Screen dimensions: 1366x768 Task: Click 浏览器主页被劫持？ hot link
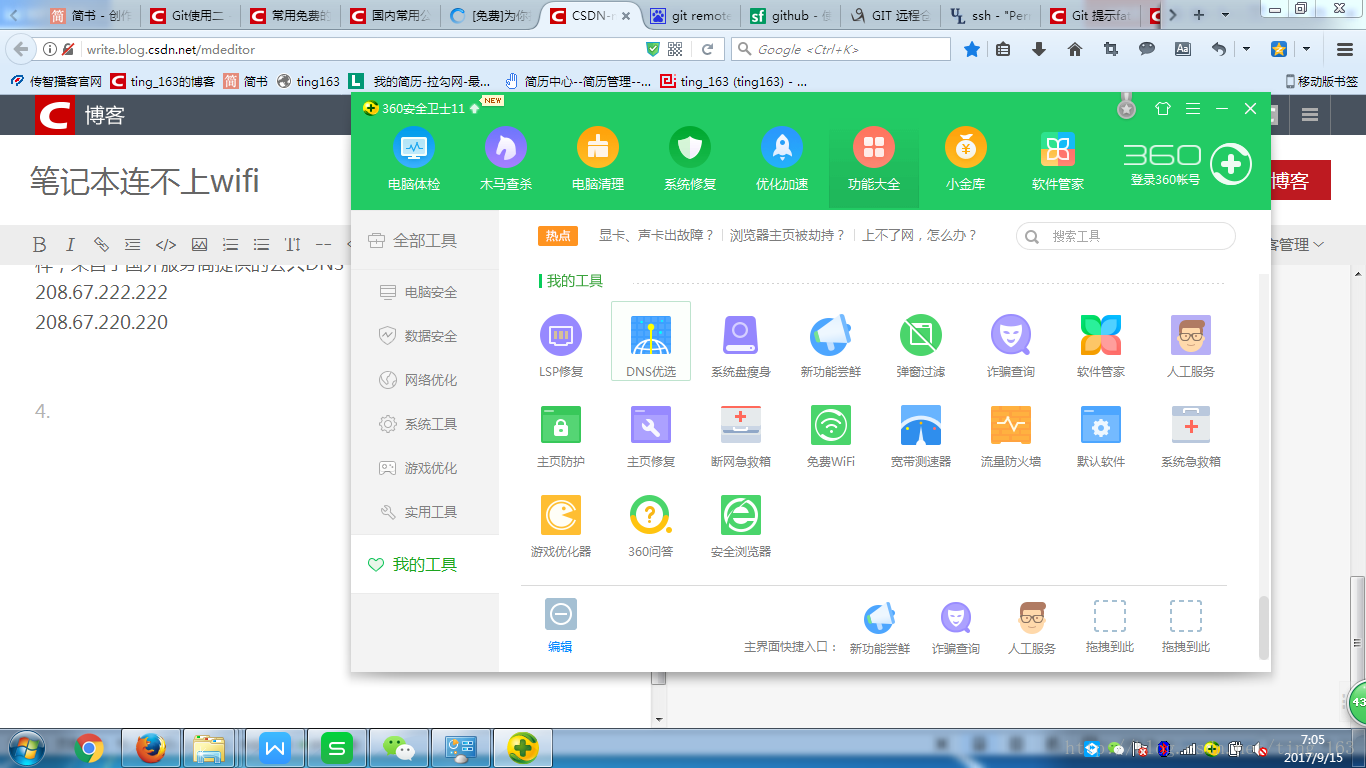coord(788,236)
